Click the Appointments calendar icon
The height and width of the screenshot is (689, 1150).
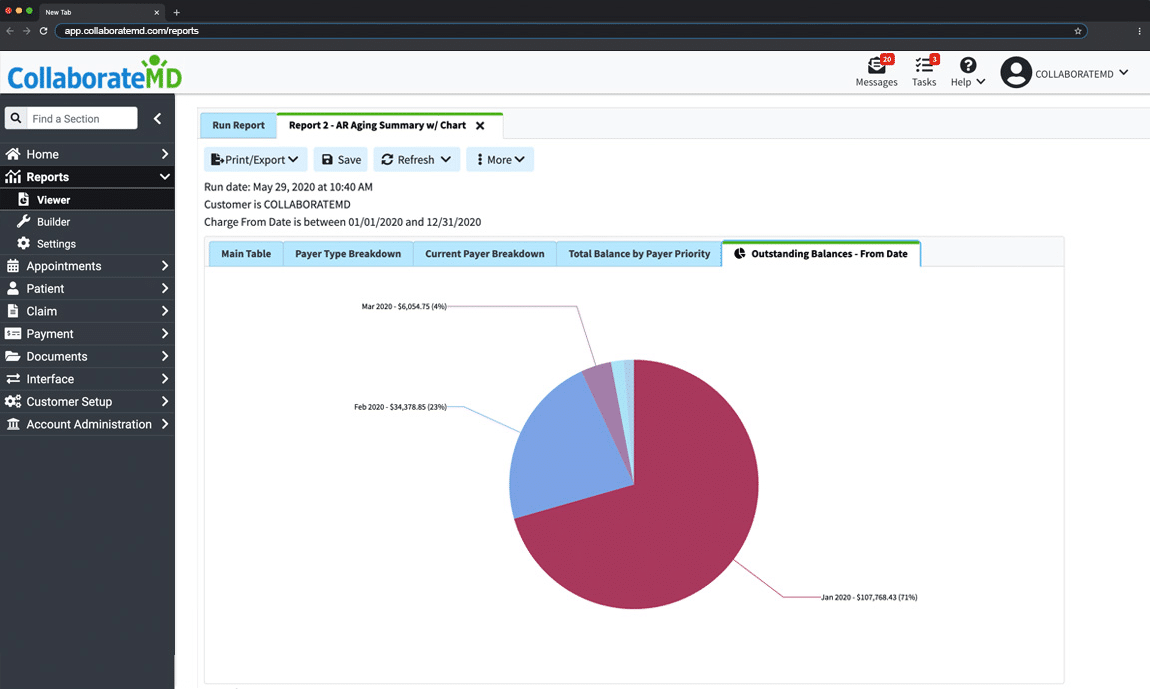click(15, 265)
